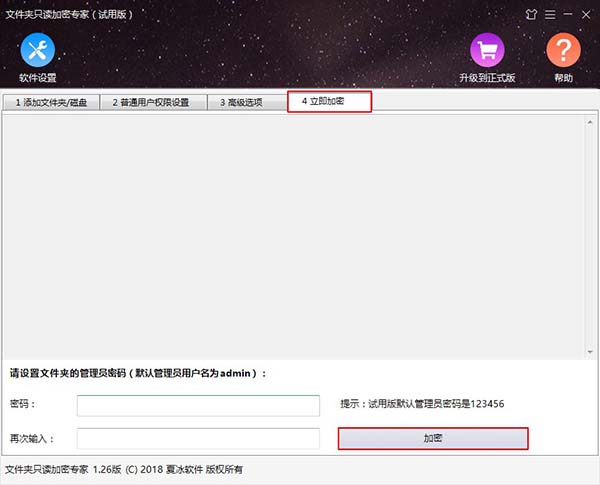Close the 文件夹只读加密专家 window
Viewport: 600px width, 485px height.
(586, 14)
